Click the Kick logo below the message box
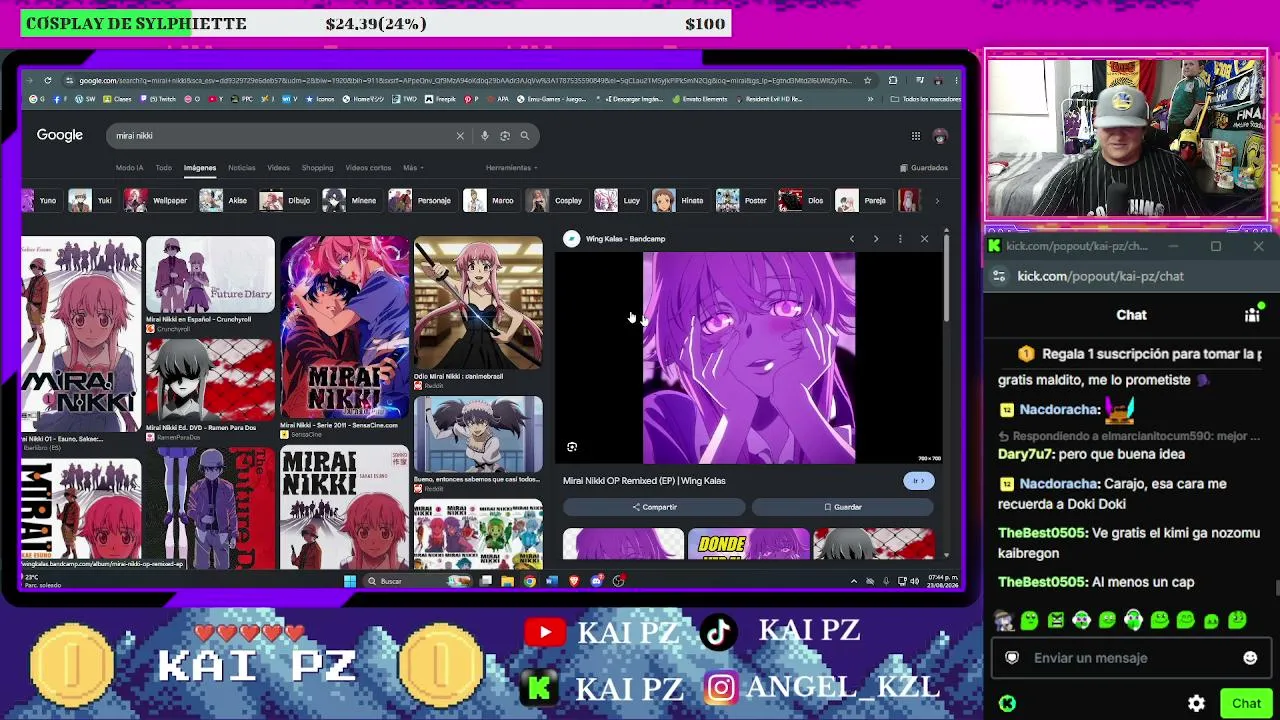 1007,704
